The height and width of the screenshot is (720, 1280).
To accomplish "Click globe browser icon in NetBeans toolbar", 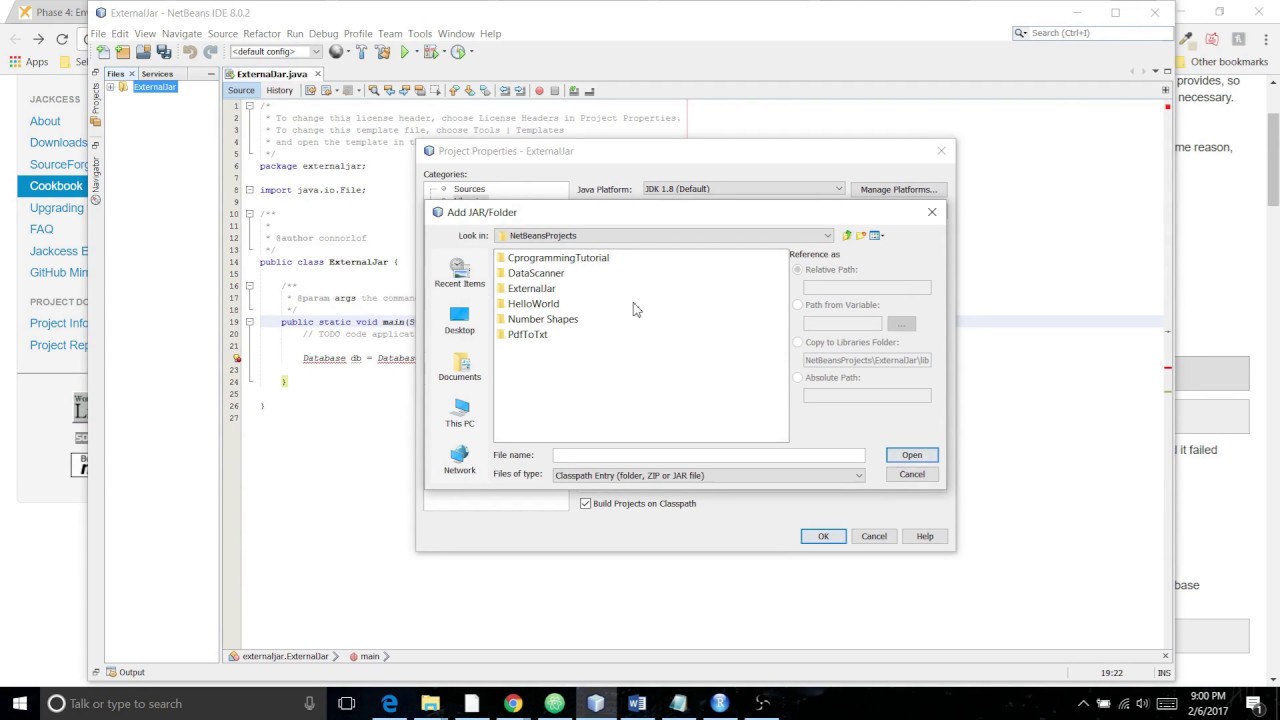I will pyautogui.click(x=336, y=52).
